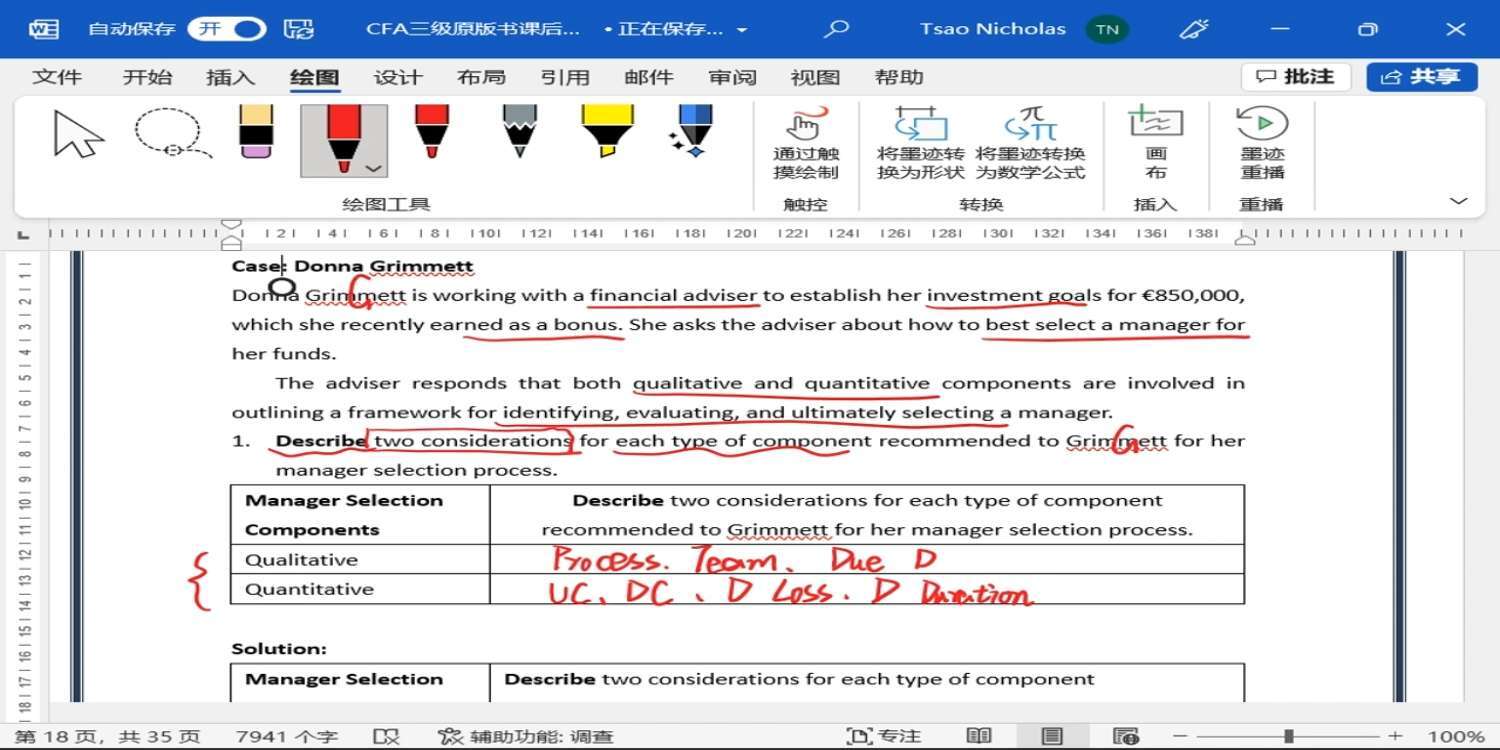Open the proofing check icon in status bar
Viewport: 1500px width, 750px height.
386,737
